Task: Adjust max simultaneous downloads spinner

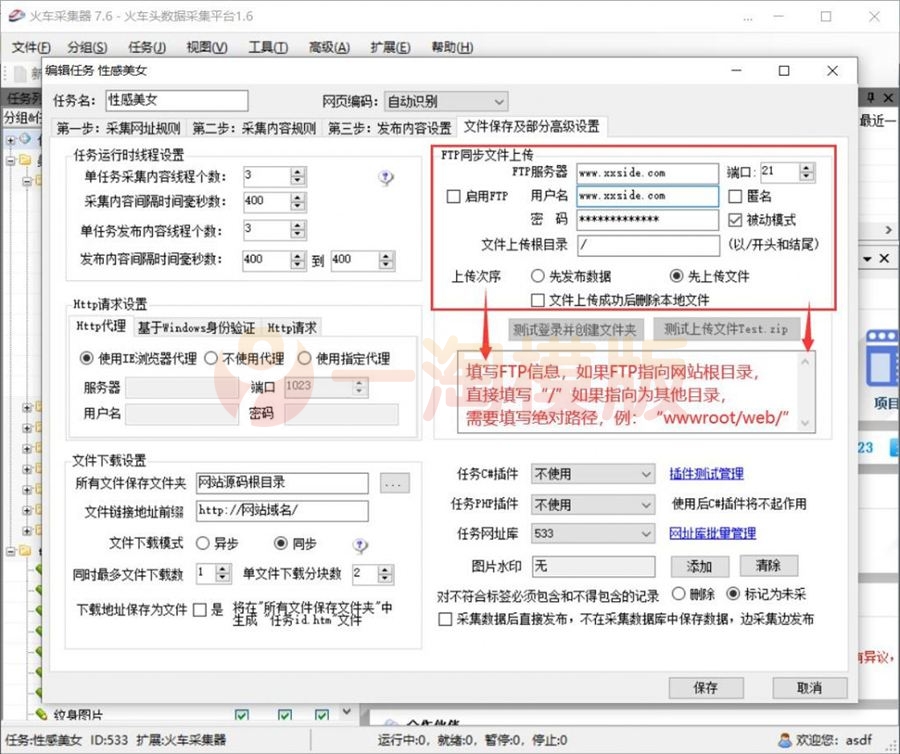Action: [x=223, y=573]
